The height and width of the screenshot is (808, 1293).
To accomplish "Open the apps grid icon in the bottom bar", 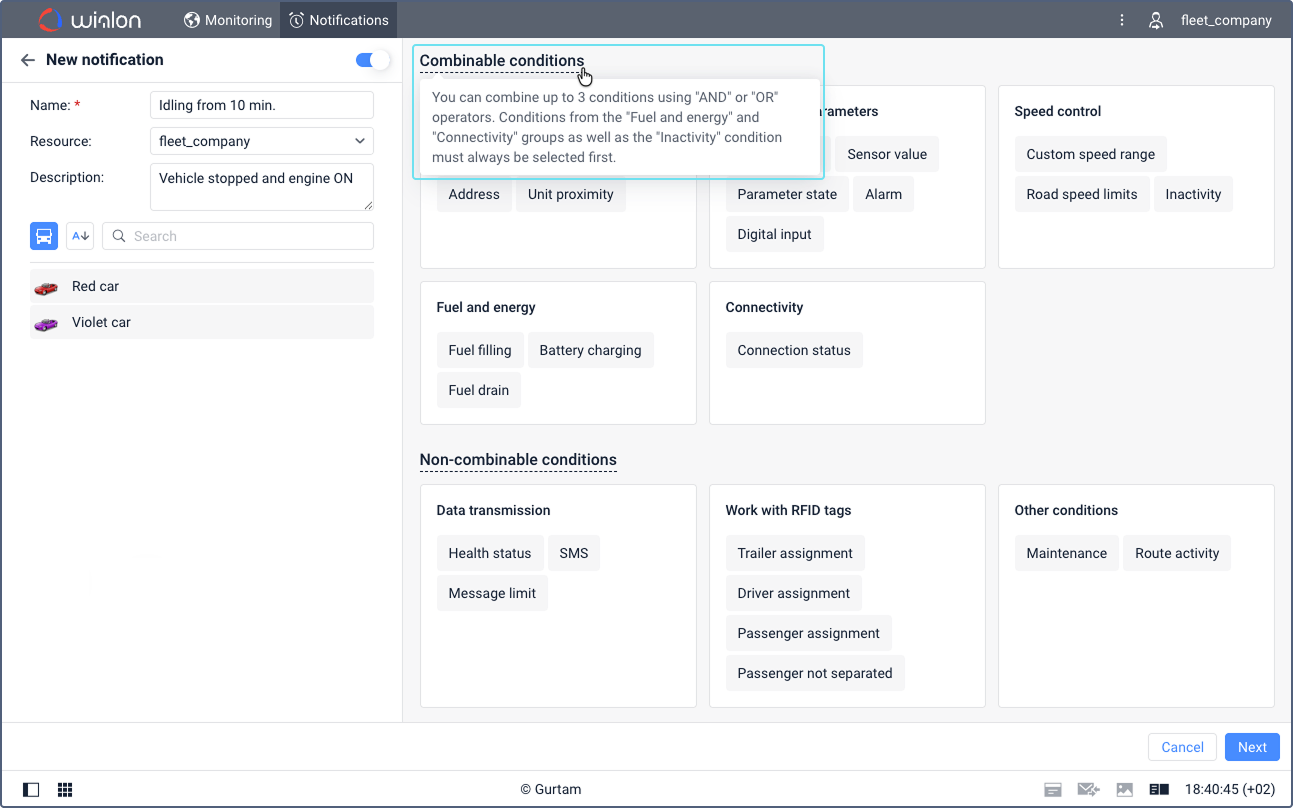I will 65,789.
